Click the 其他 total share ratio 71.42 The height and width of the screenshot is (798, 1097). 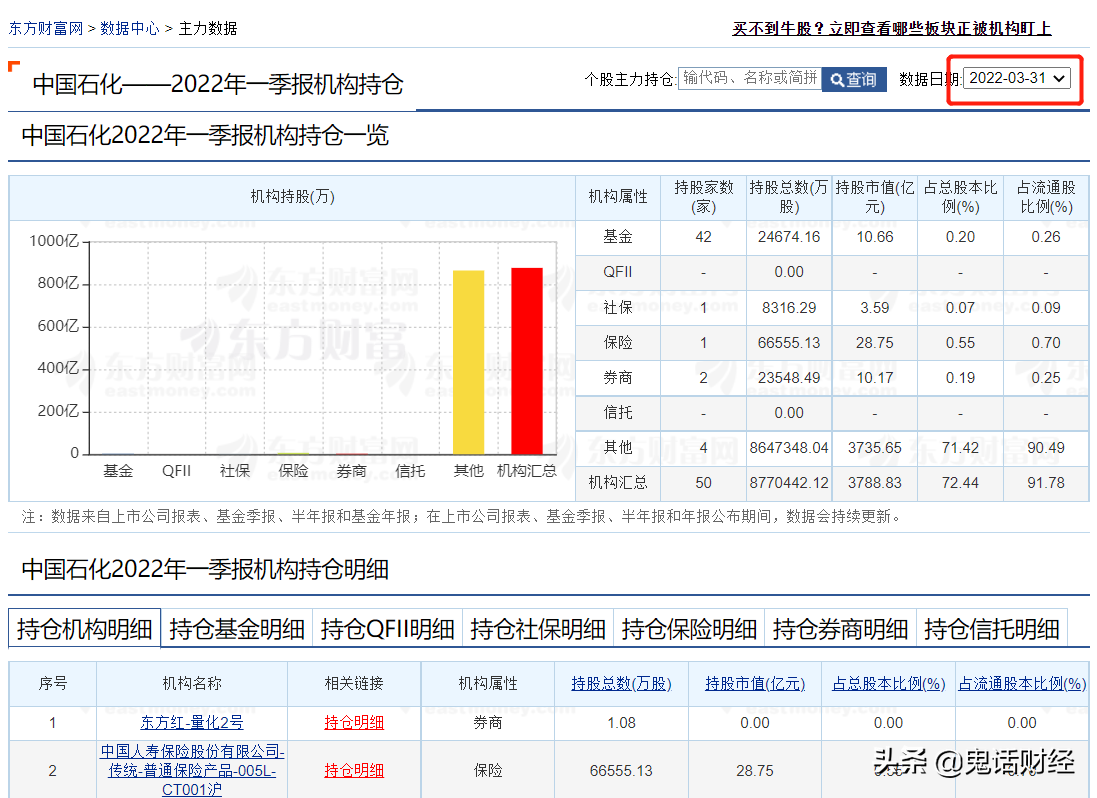tap(960, 448)
